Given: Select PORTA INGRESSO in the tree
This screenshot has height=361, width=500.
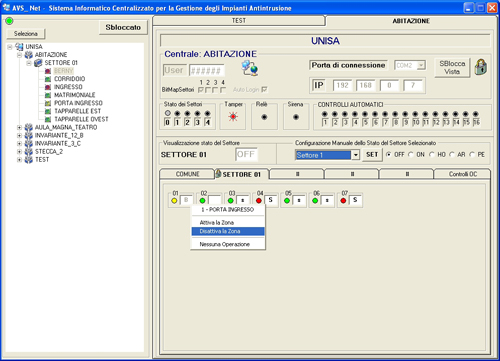Looking at the screenshot, I should (x=78, y=103).
